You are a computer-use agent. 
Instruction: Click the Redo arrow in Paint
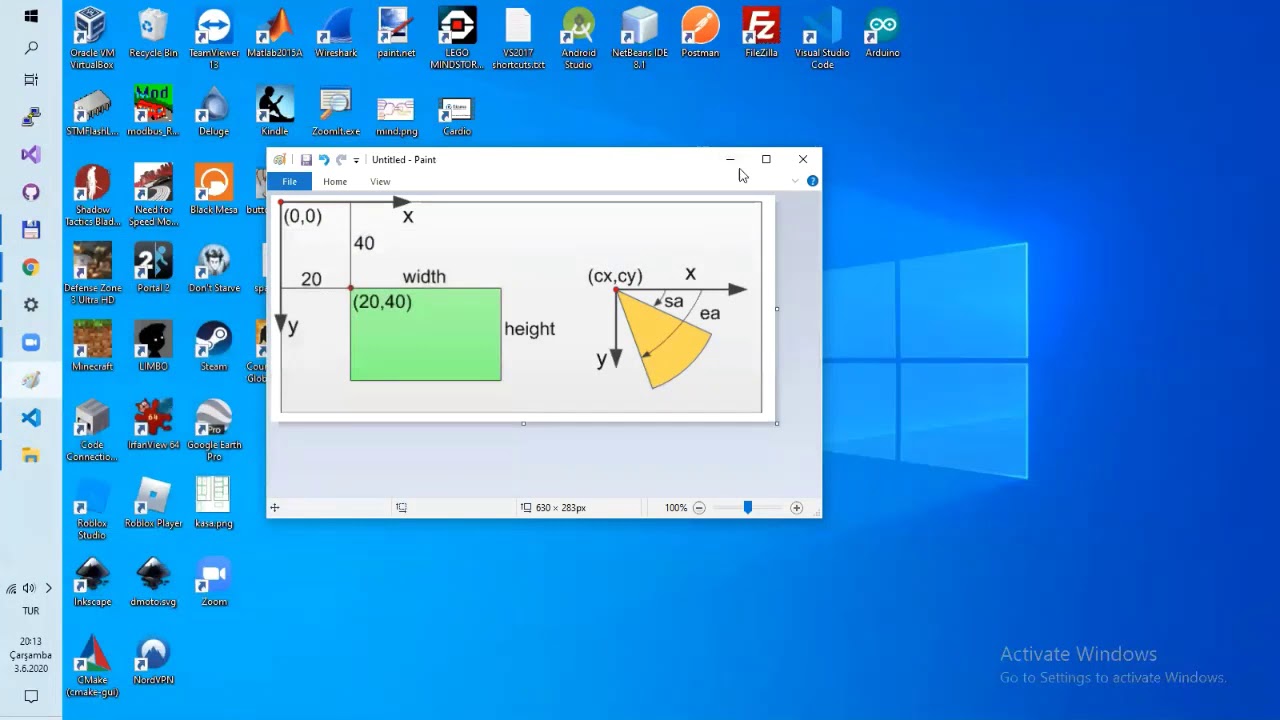click(x=341, y=160)
